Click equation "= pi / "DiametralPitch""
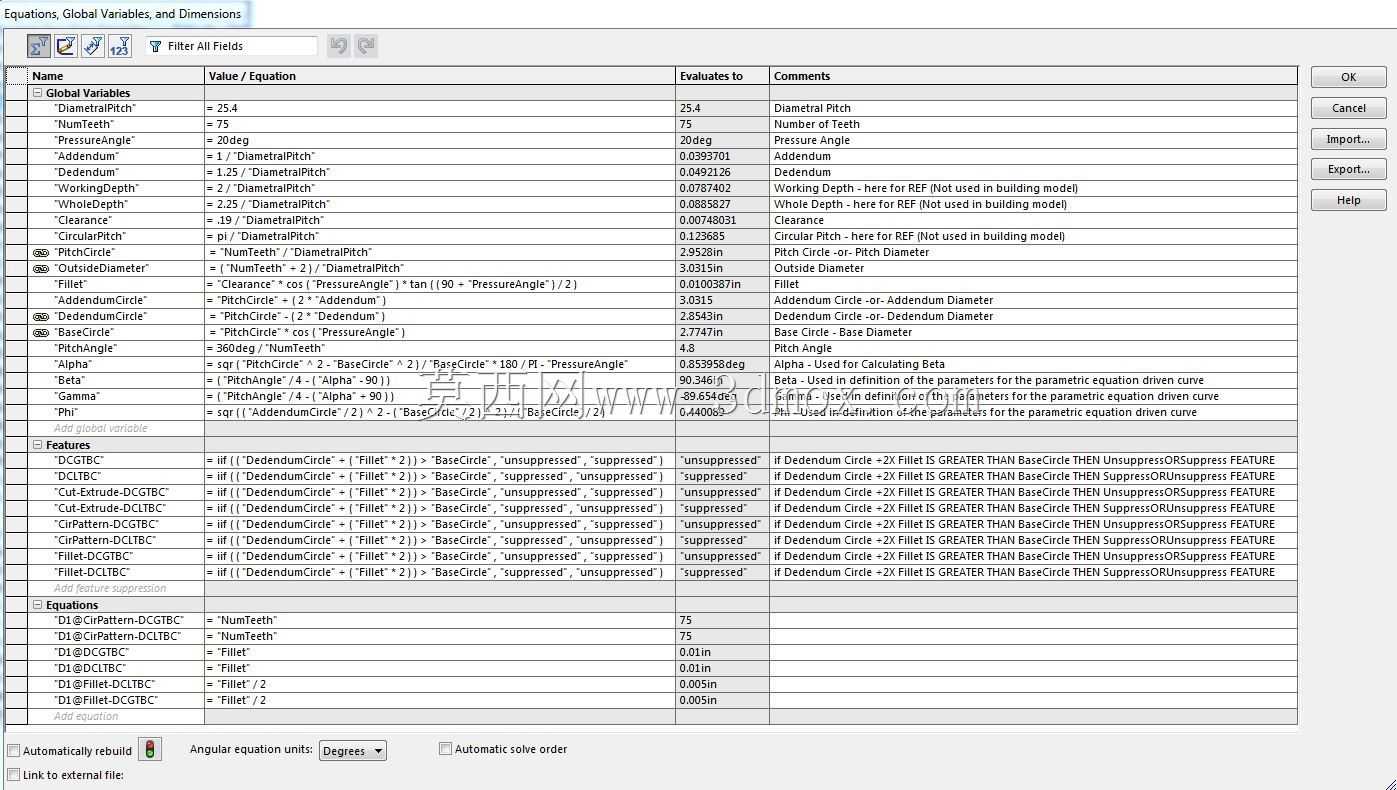The image size is (1397, 790). 262,236
